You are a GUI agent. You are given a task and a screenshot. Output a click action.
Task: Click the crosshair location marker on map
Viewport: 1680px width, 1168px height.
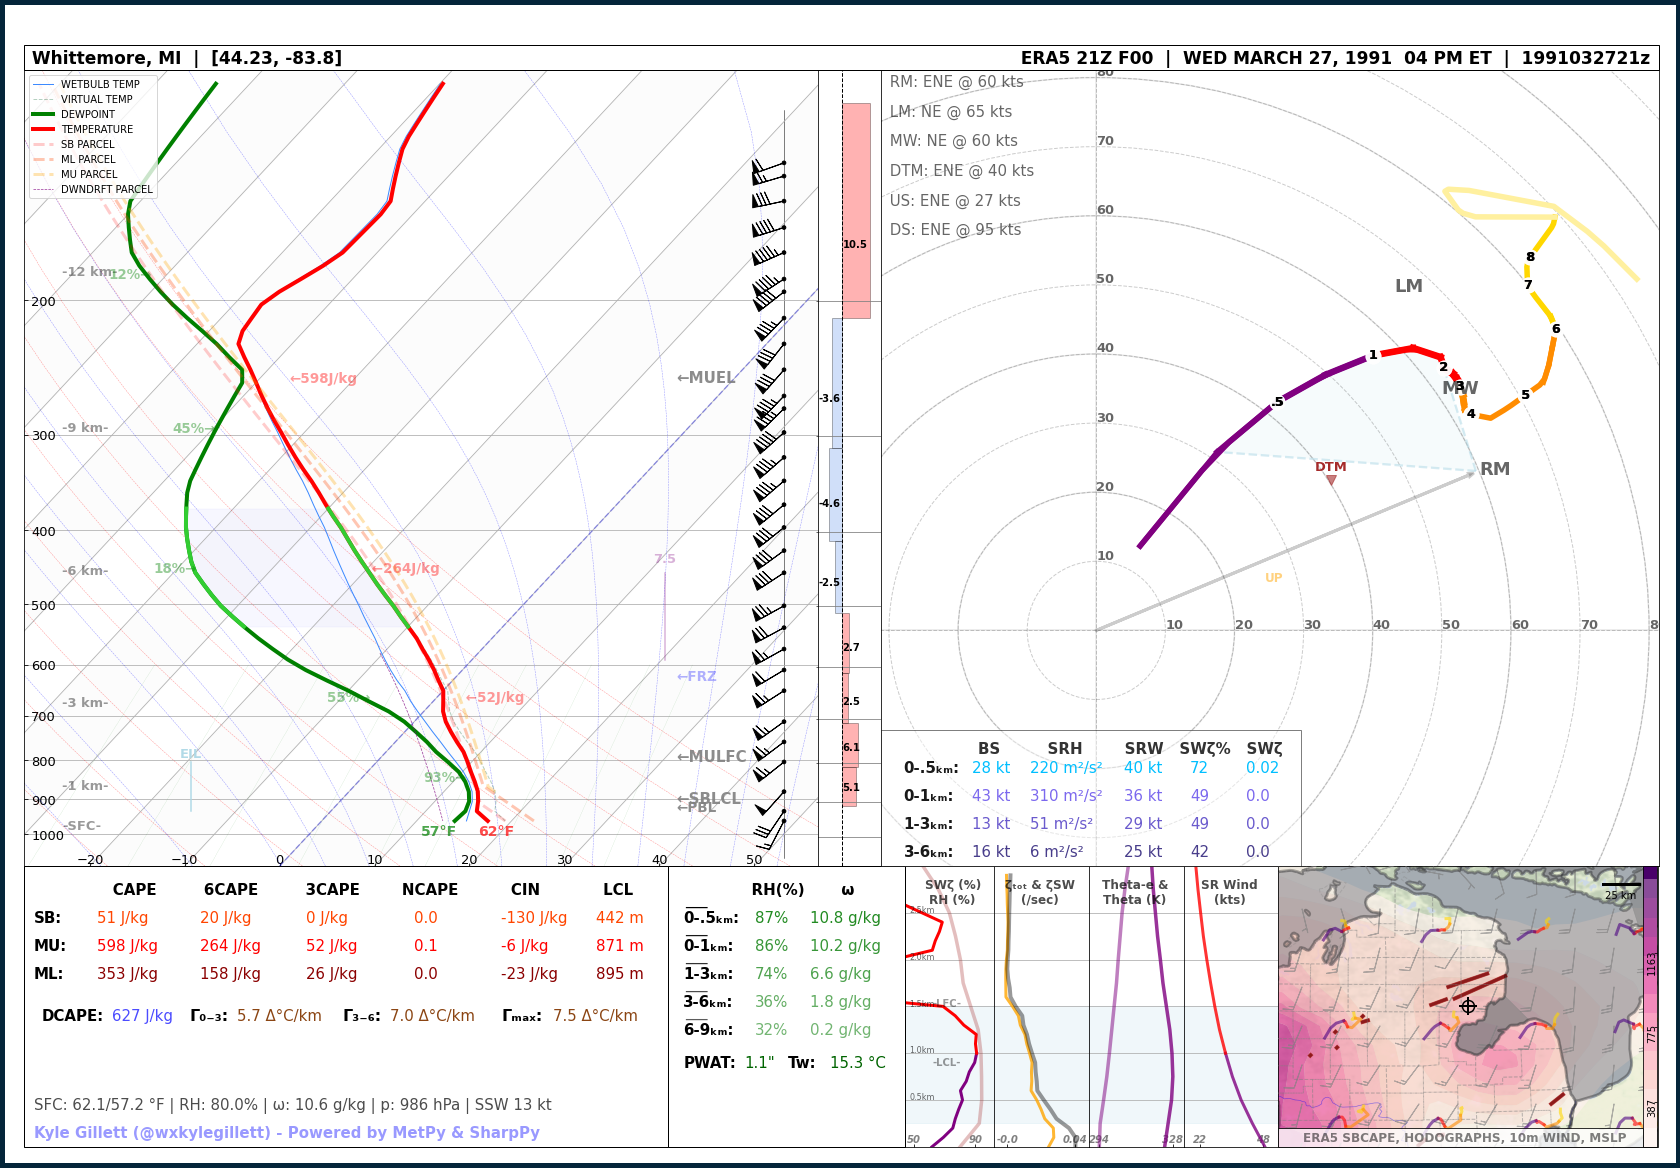1468,1006
